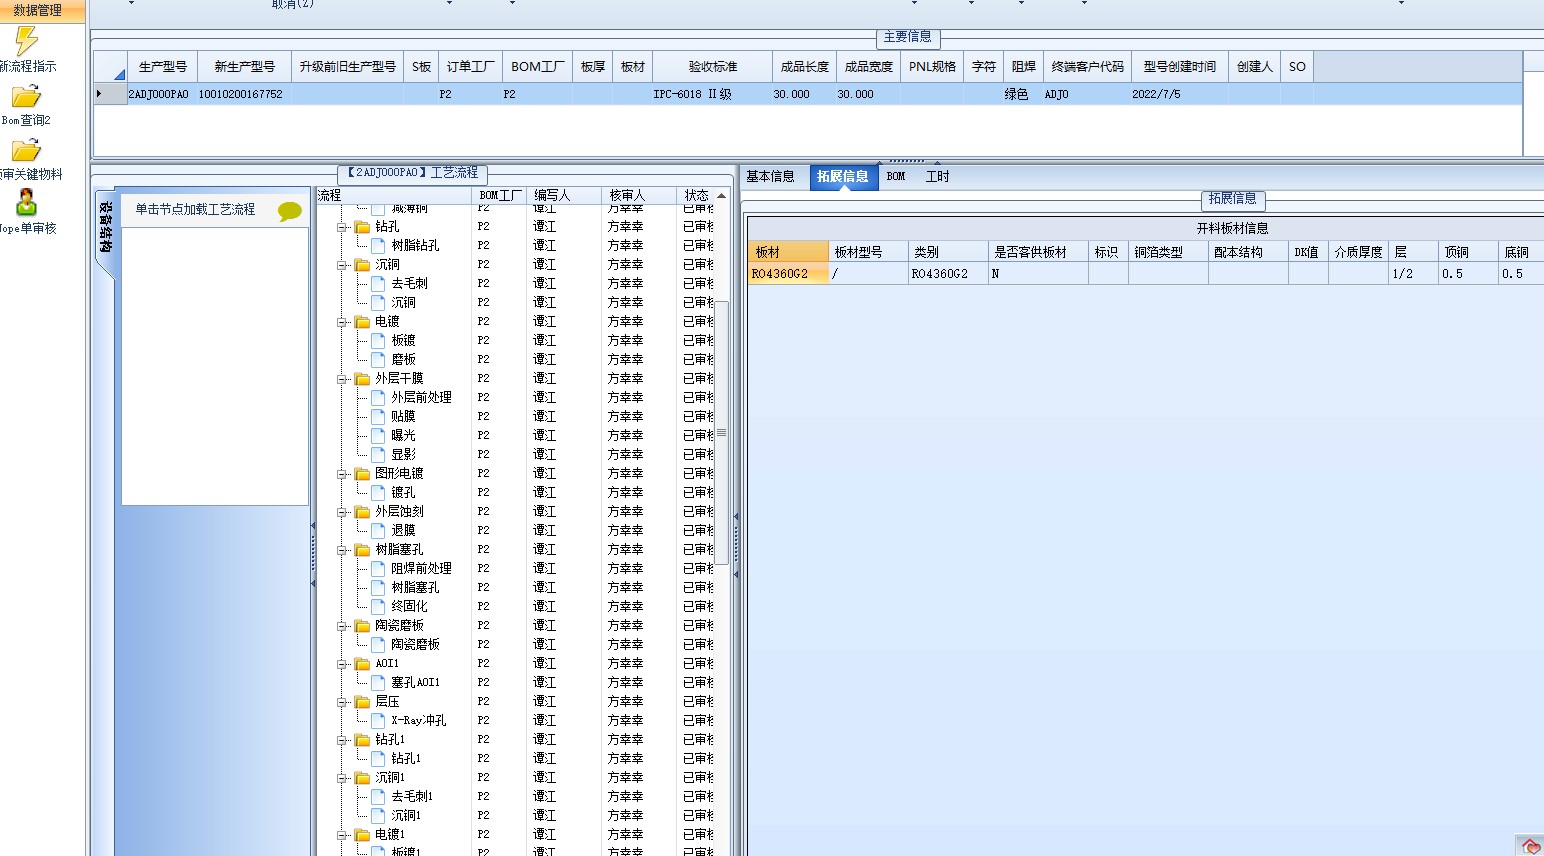Click the red icon at bottom right

(1531, 846)
